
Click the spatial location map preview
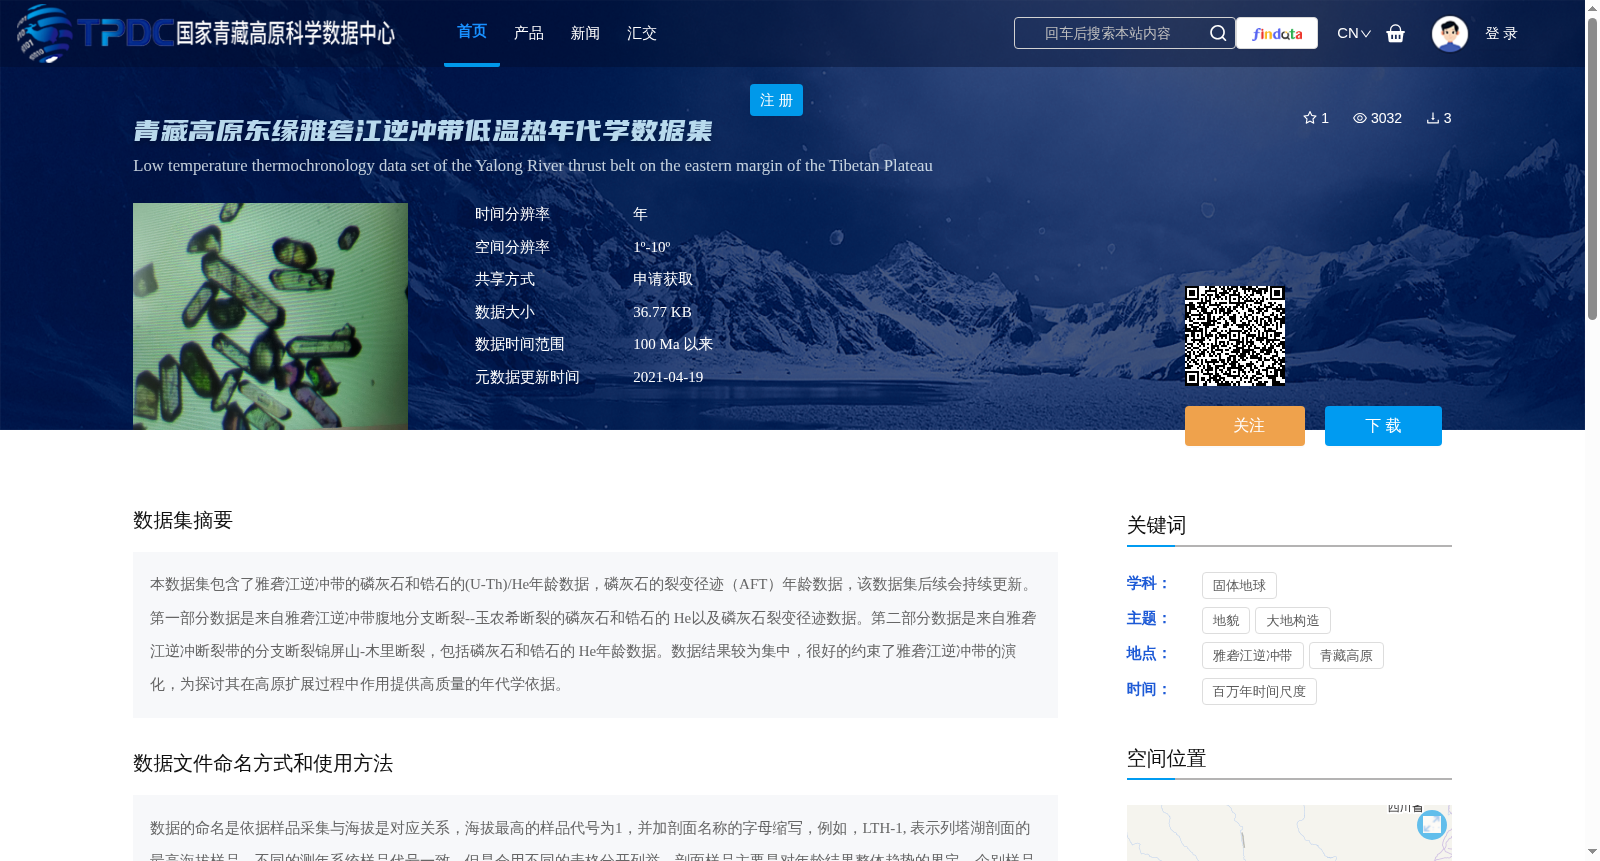click(x=1289, y=833)
